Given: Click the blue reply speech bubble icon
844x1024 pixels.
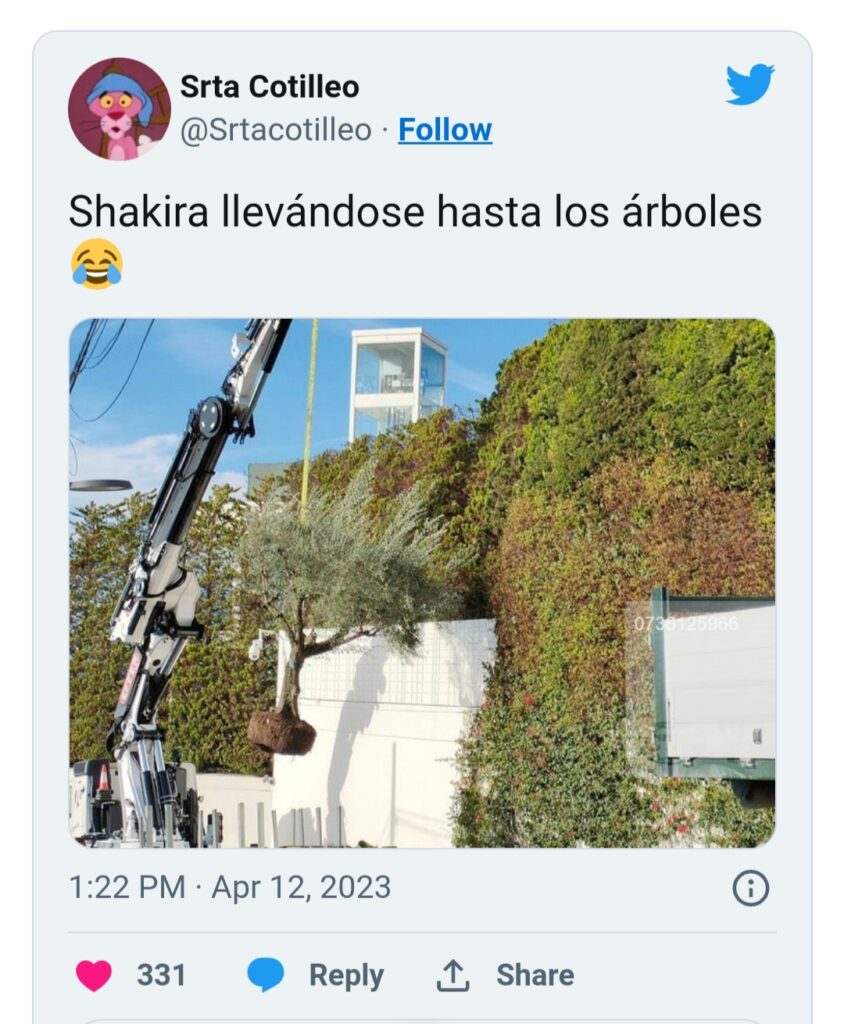Looking at the screenshot, I should coord(265,975).
